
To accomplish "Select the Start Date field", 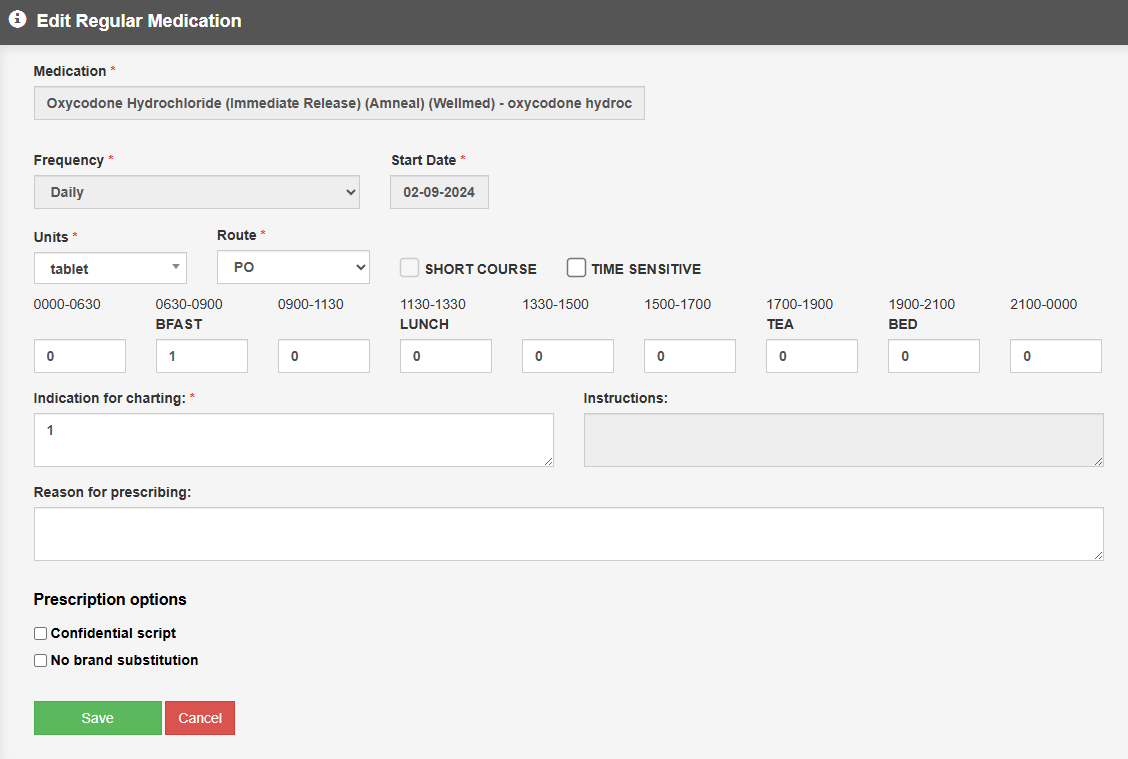I will (x=439, y=192).
